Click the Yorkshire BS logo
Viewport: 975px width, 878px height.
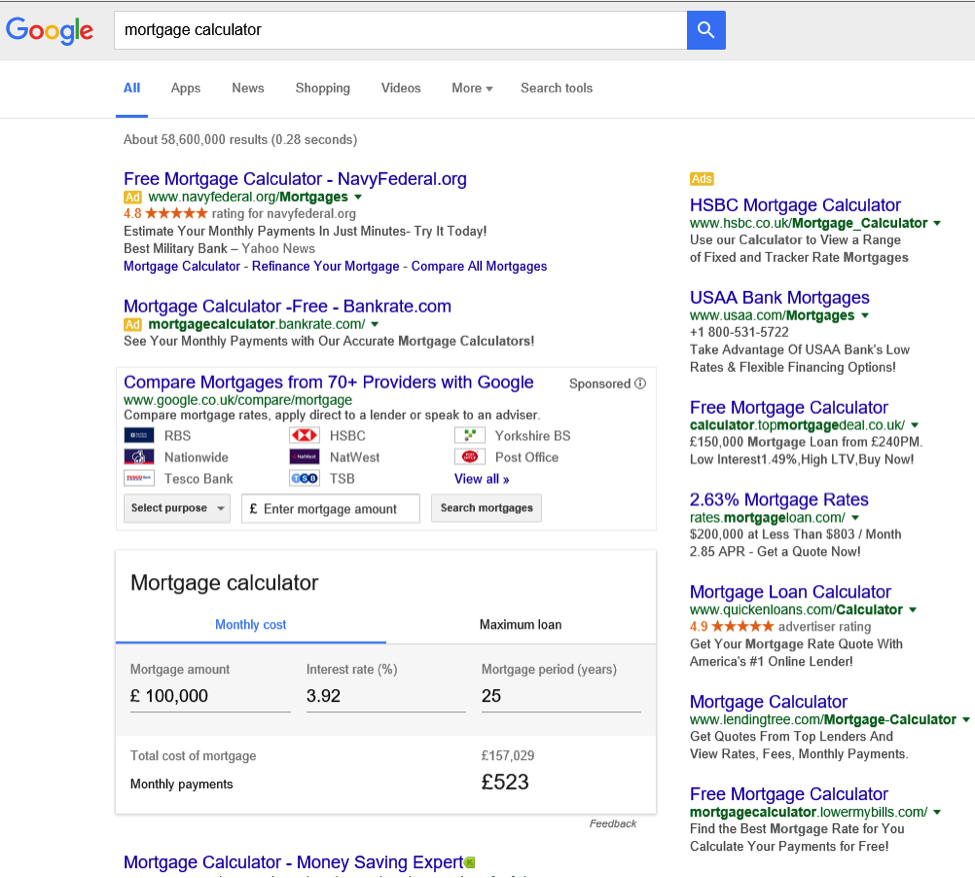470,435
